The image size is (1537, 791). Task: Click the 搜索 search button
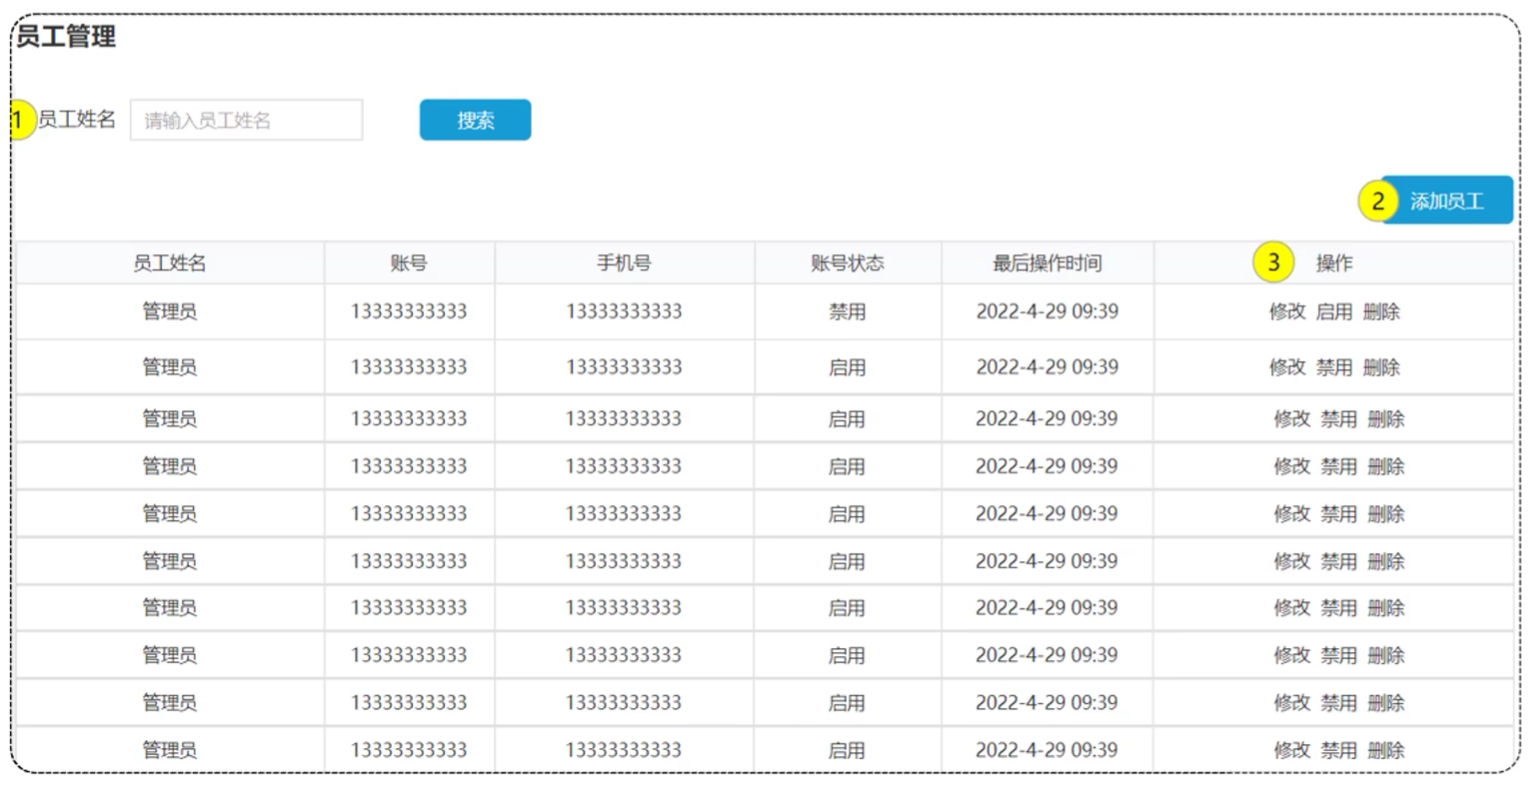(475, 120)
